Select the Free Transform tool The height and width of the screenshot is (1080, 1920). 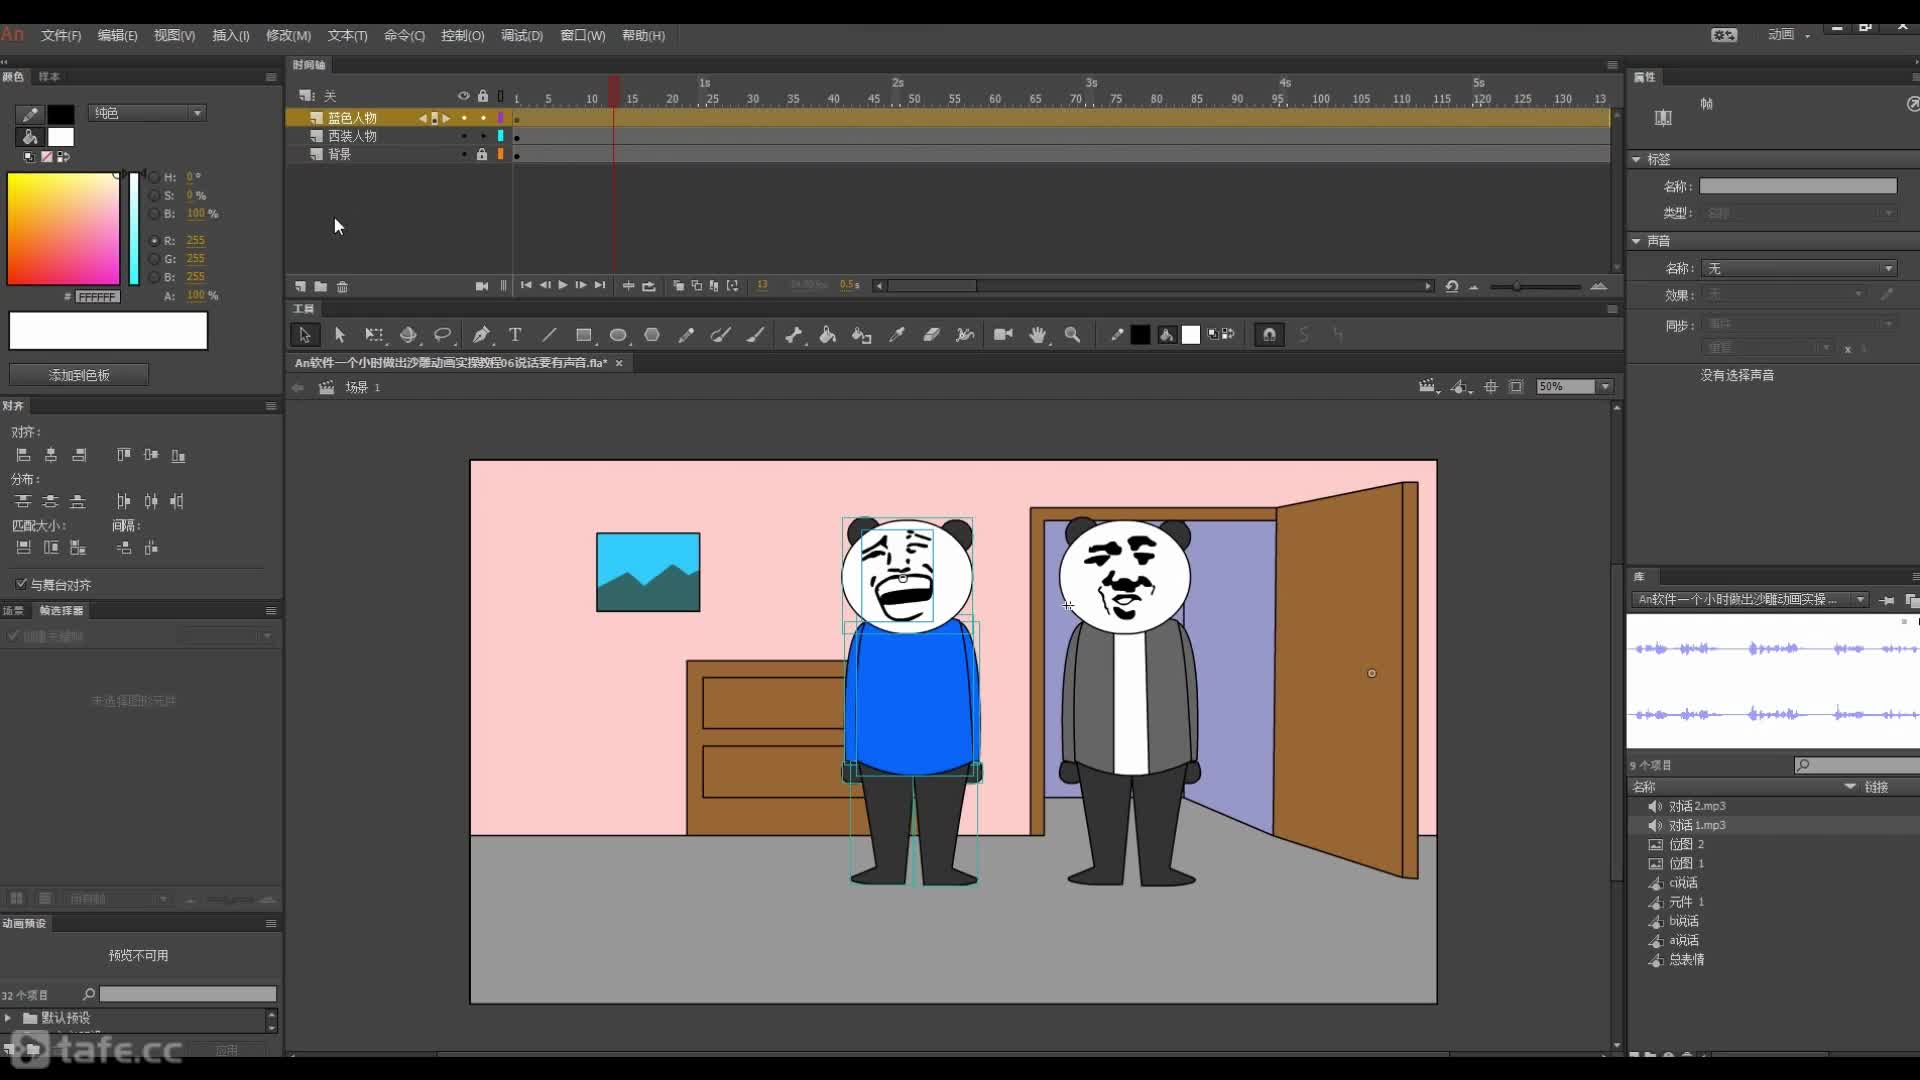pos(374,335)
